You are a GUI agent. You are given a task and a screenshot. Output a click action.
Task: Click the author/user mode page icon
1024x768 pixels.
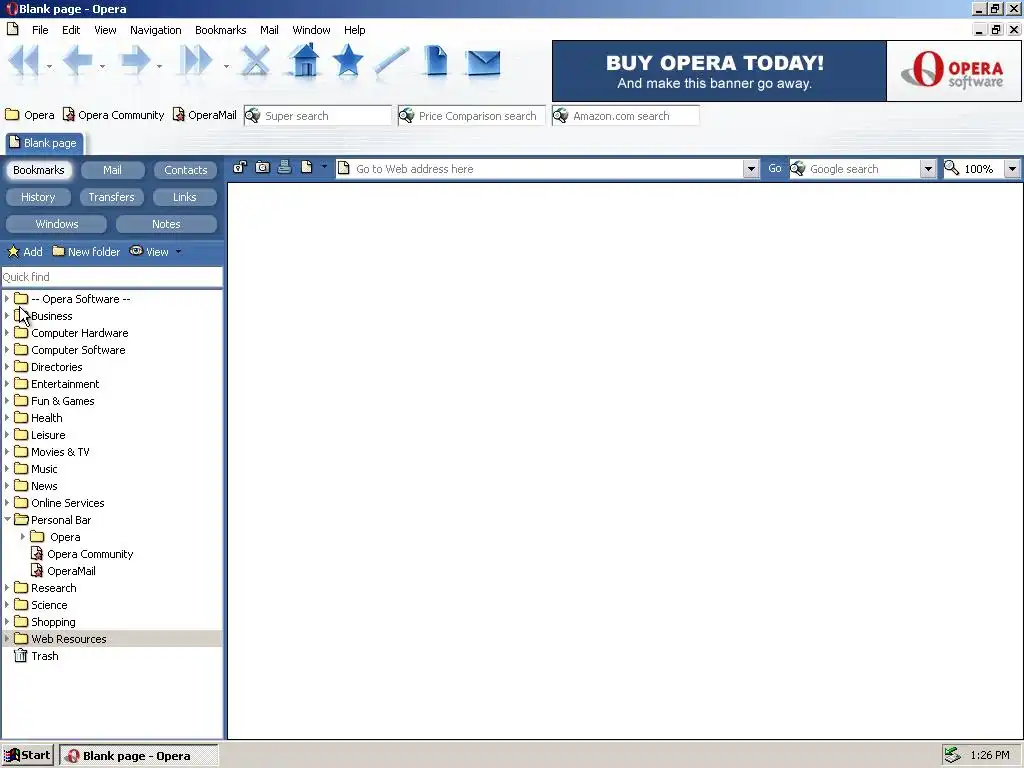306,167
